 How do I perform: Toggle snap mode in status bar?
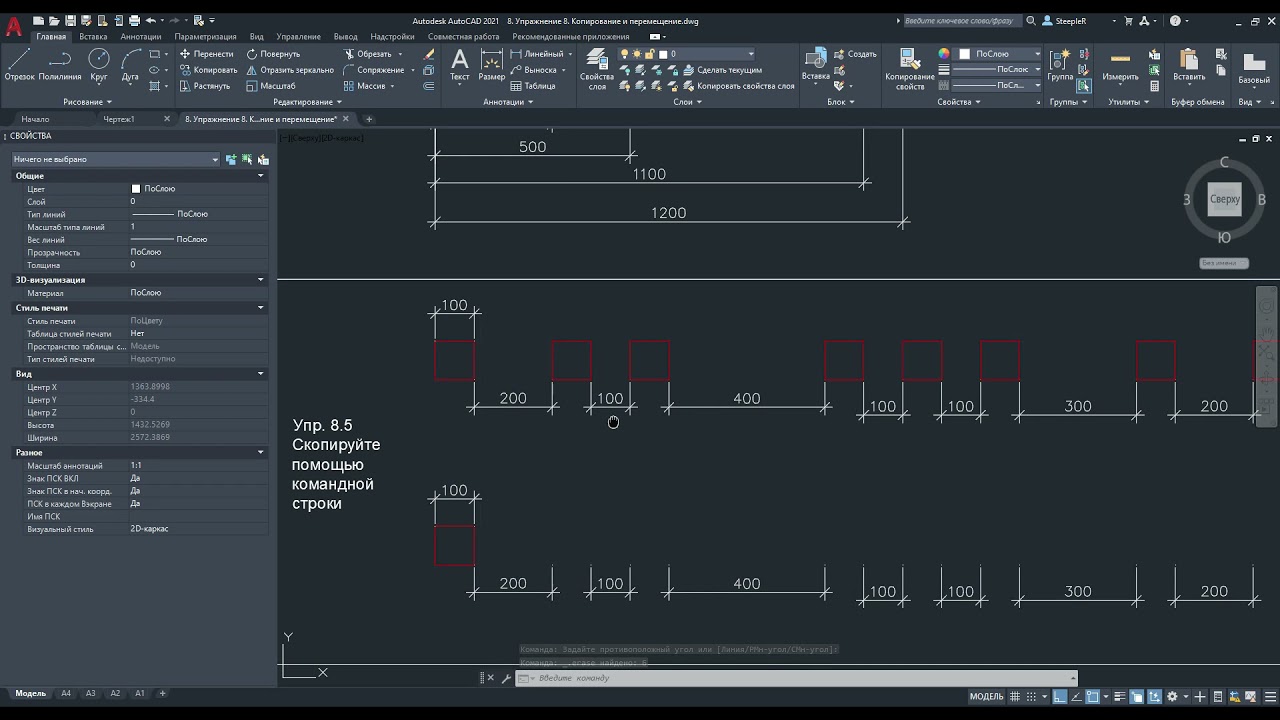coord(1030,696)
